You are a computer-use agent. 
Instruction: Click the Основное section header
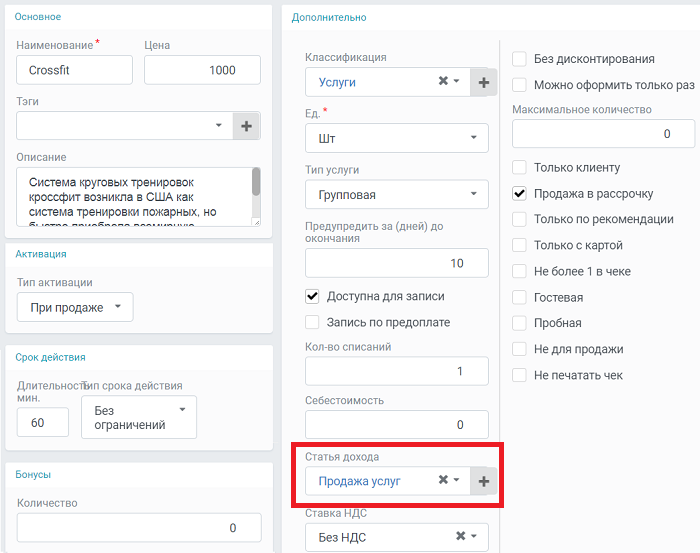coord(38,17)
